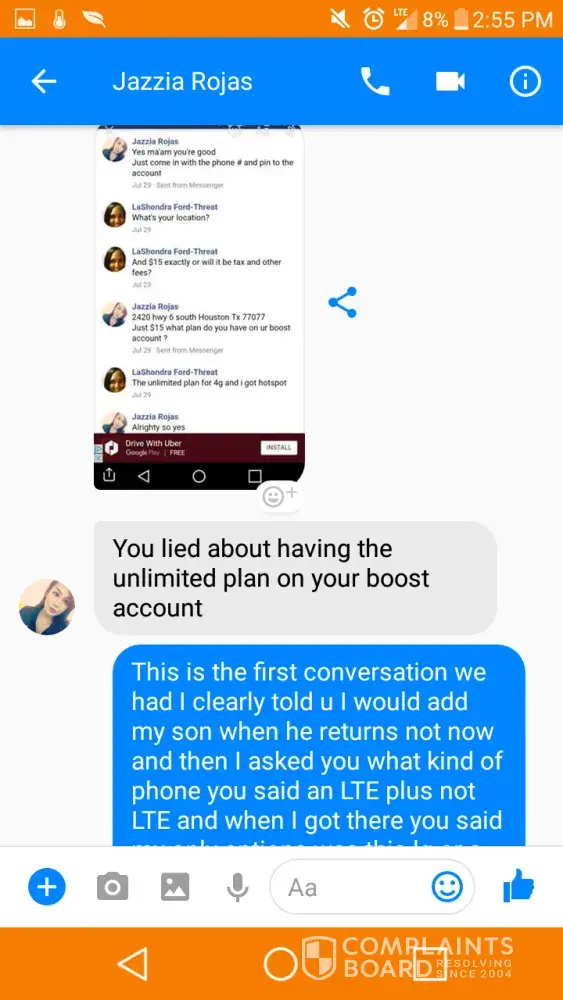
Task: Select the gray 'You lied about having' message bubble
Action: click(x=295, y=578)
